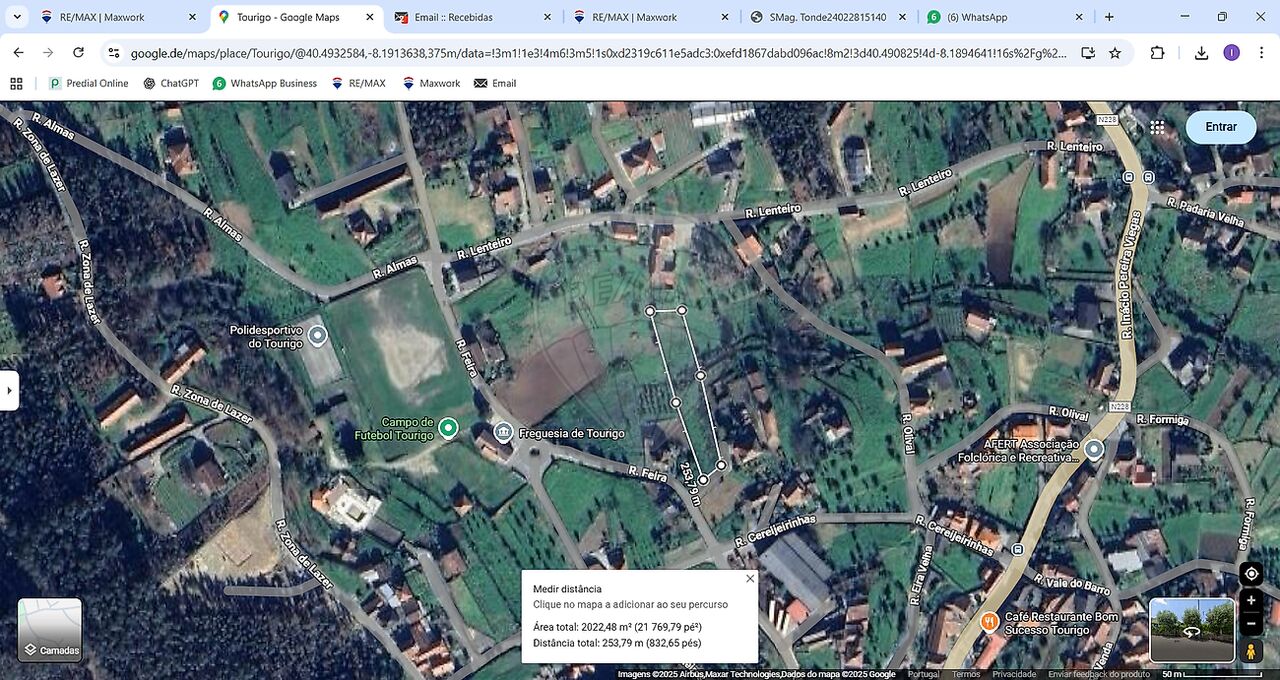Click the my location target button
This screenshot has width=1280, height=680.
click(1251, 574)
